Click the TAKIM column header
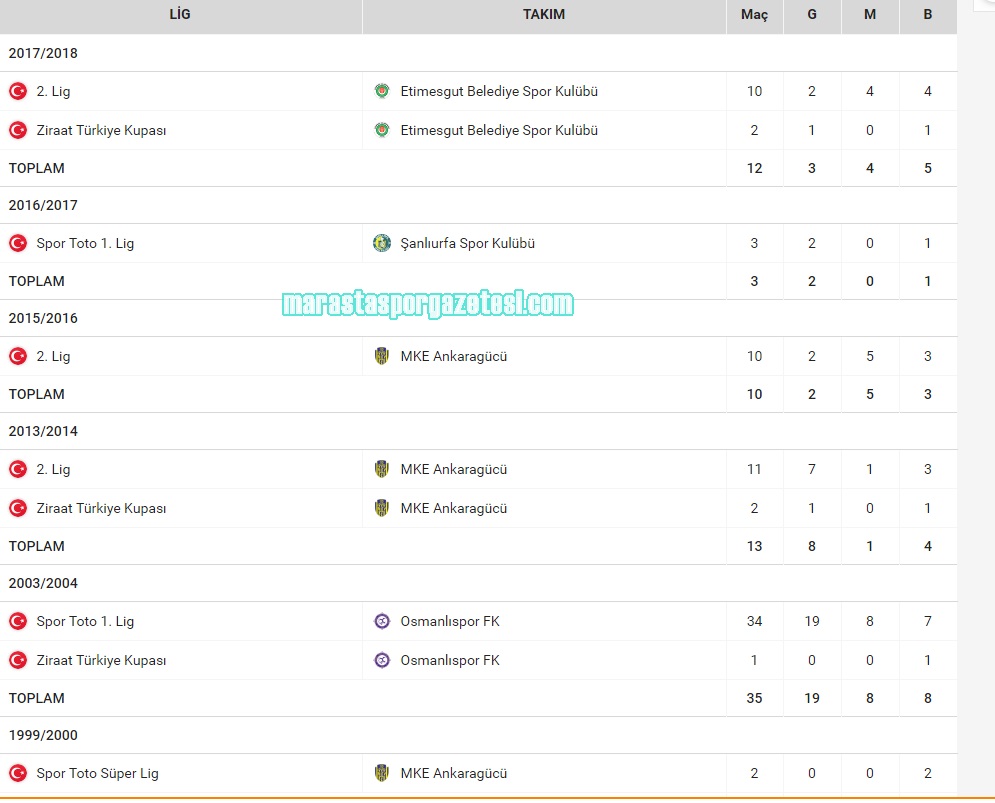 [544, 15]
